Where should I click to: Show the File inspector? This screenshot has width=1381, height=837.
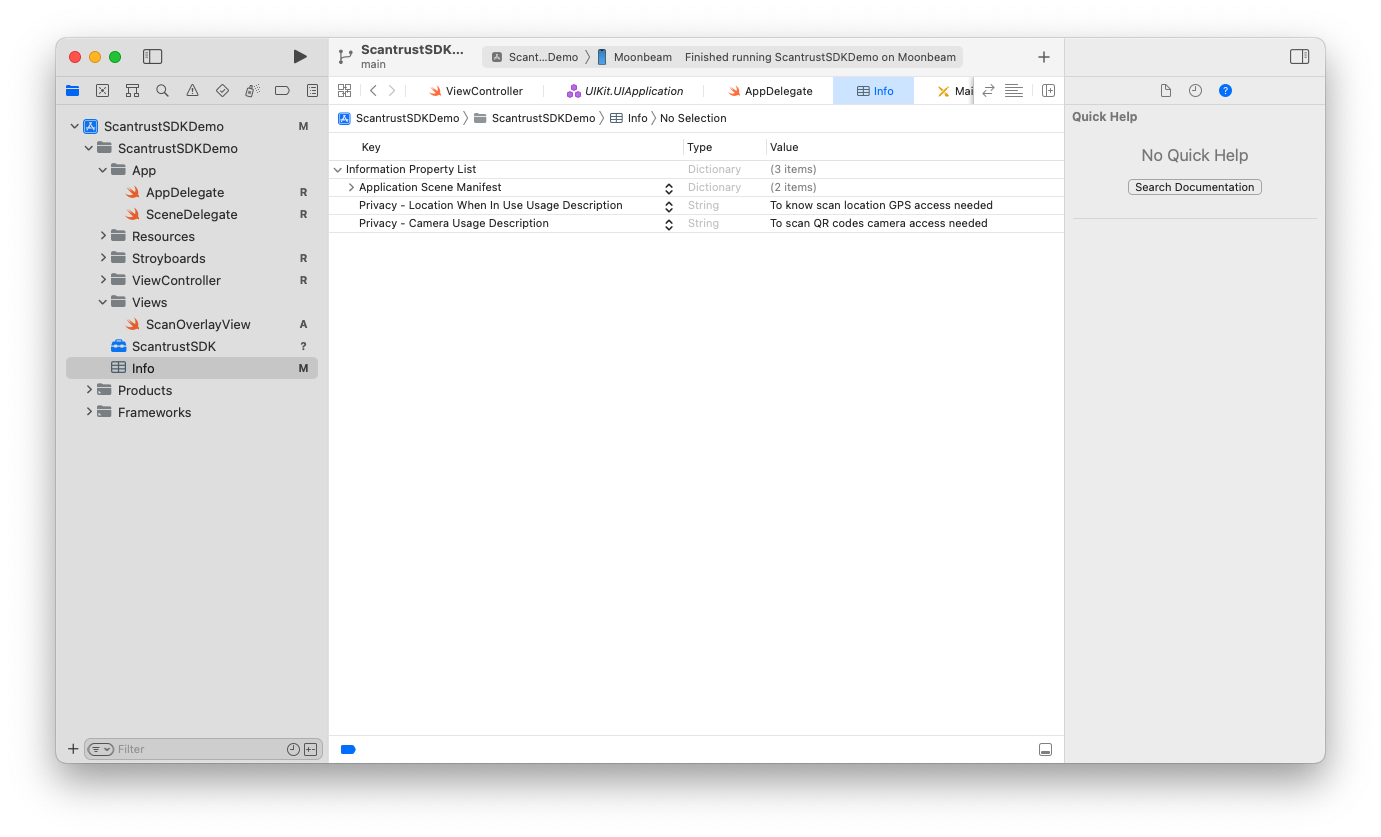click(1165, 91)
